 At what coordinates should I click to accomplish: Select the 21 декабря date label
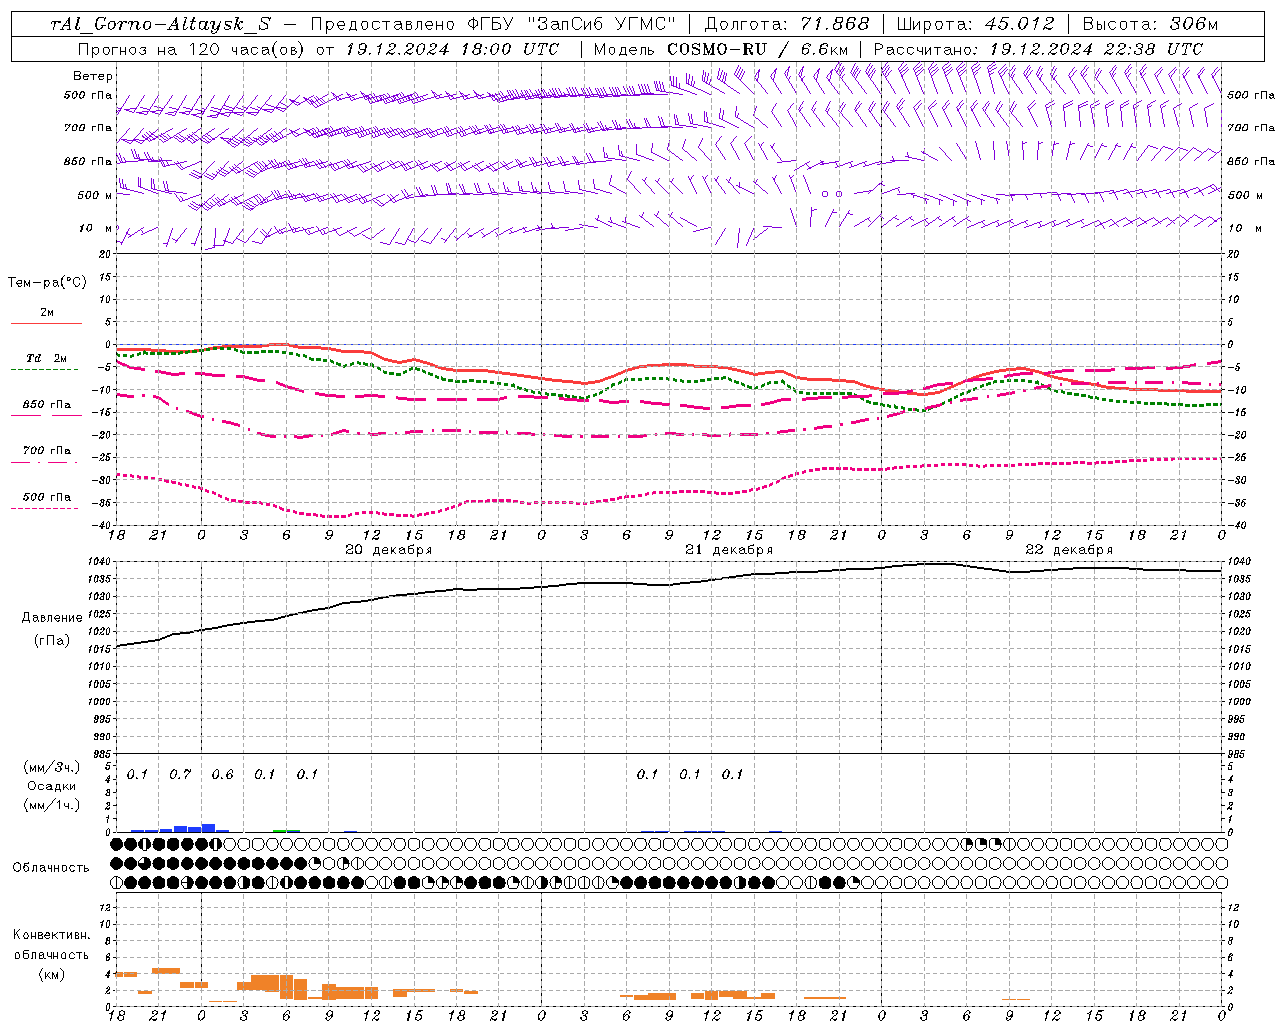pyautogui.click(x=728, y=550)
